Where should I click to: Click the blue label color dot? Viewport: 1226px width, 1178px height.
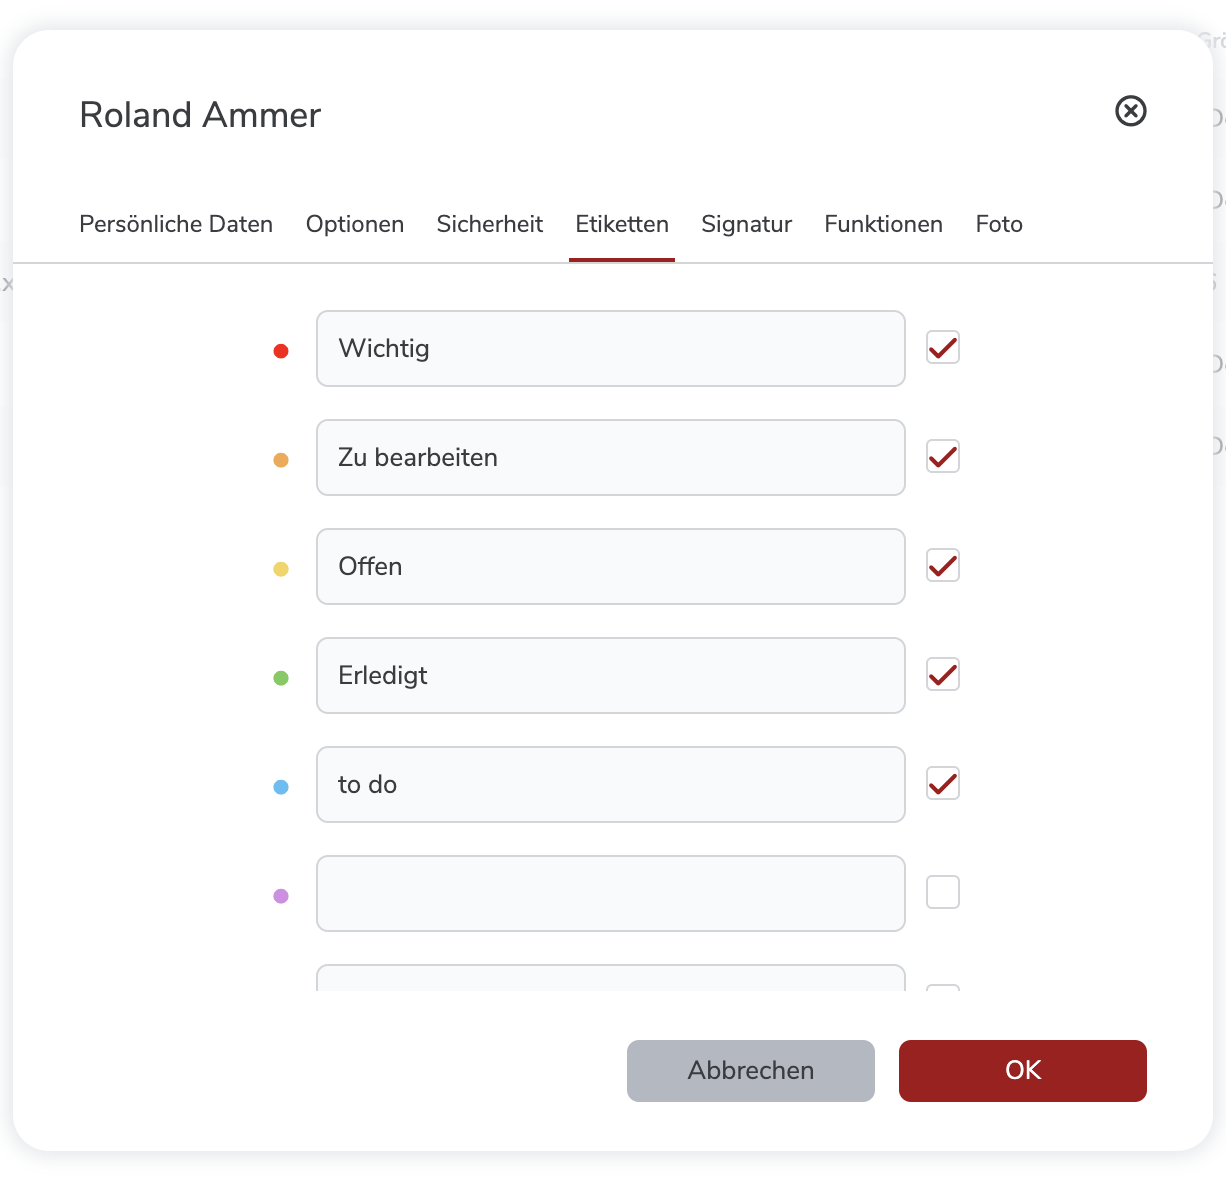[281, 787]
